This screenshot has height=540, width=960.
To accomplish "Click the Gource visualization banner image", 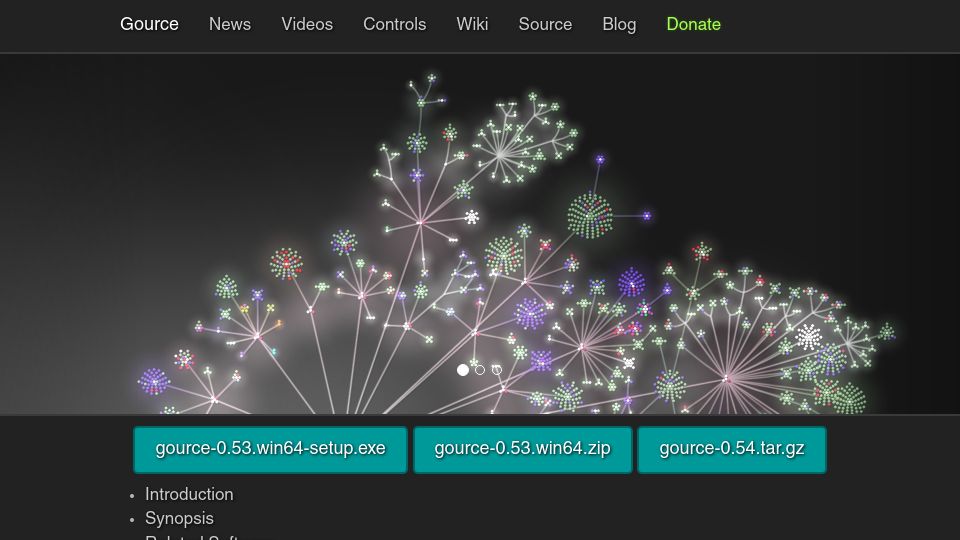I will click(480, 234).
